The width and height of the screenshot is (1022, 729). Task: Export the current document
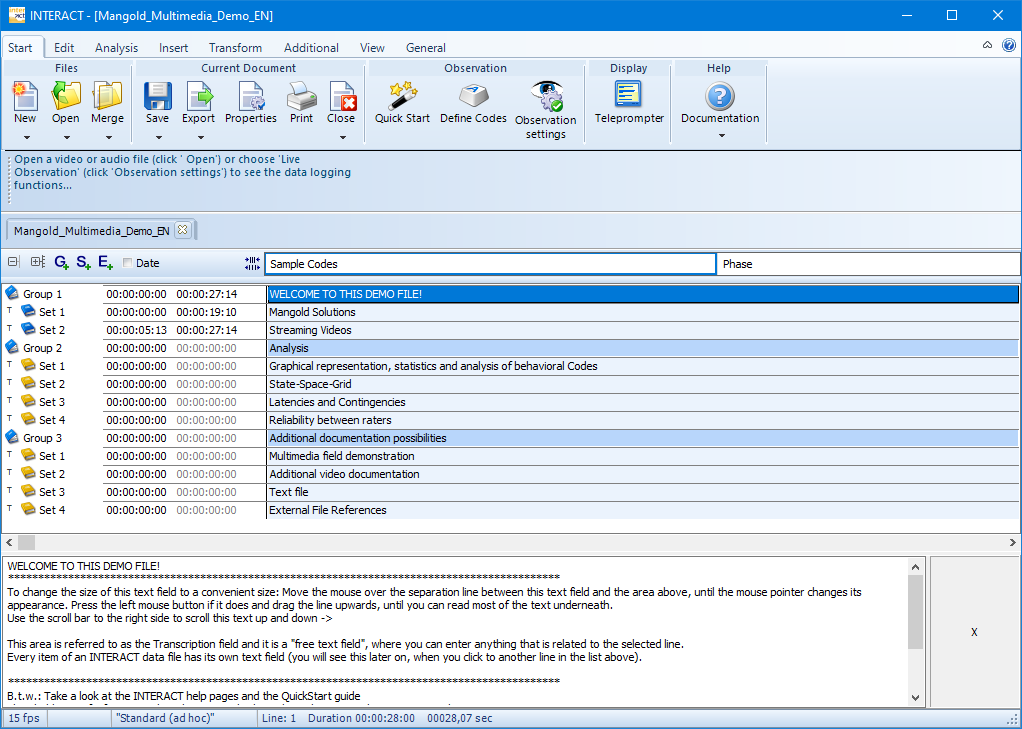coord(198,103)
